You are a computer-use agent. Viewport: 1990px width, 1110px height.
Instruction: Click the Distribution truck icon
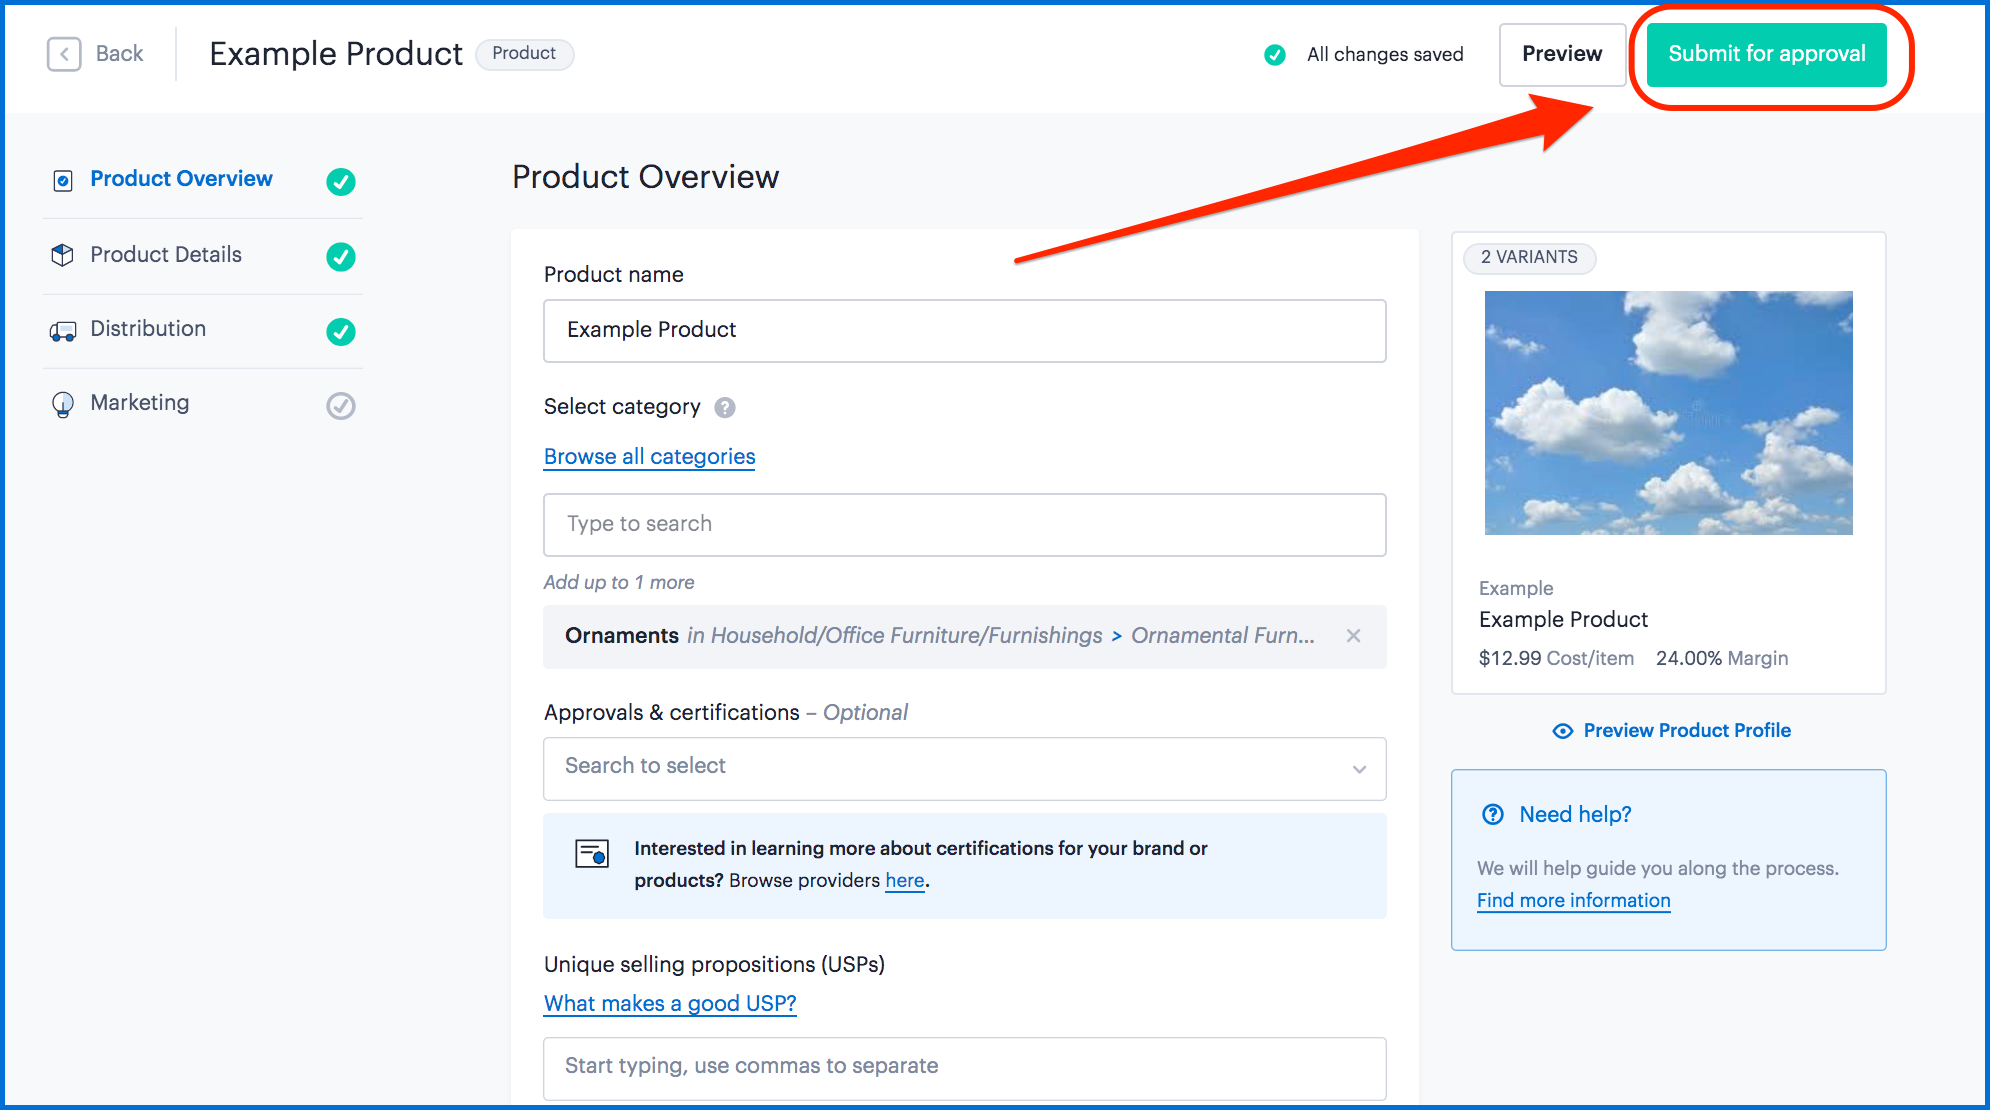63,331
